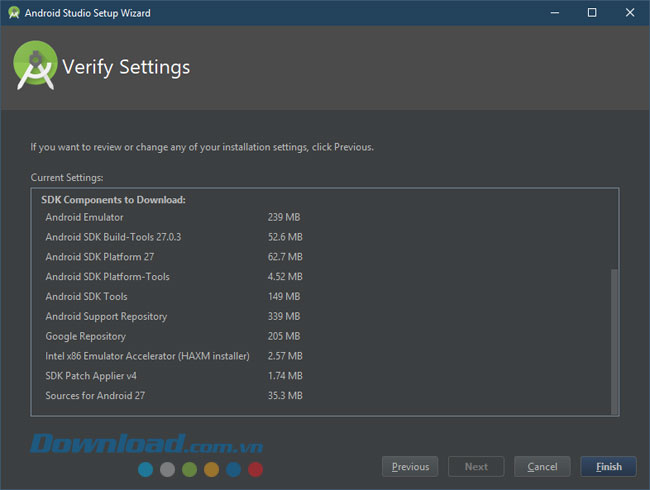Click the Android Studio title bar icon
650x490 pixels.
coord(14,13)
